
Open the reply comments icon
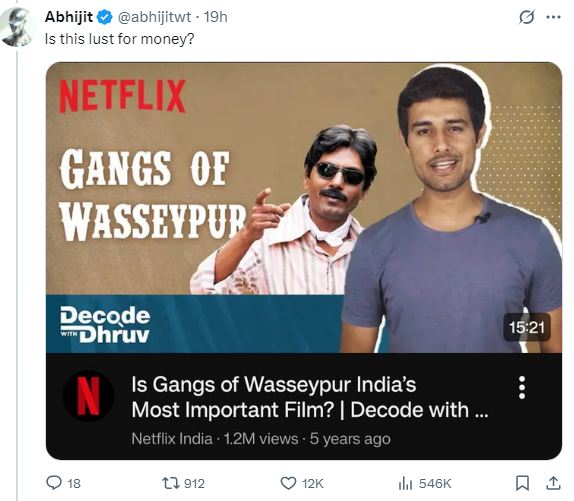(x=54, y=483)
